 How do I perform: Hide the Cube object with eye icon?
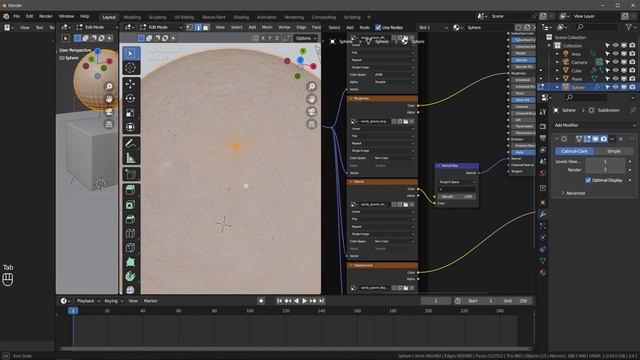pos(616,70)
